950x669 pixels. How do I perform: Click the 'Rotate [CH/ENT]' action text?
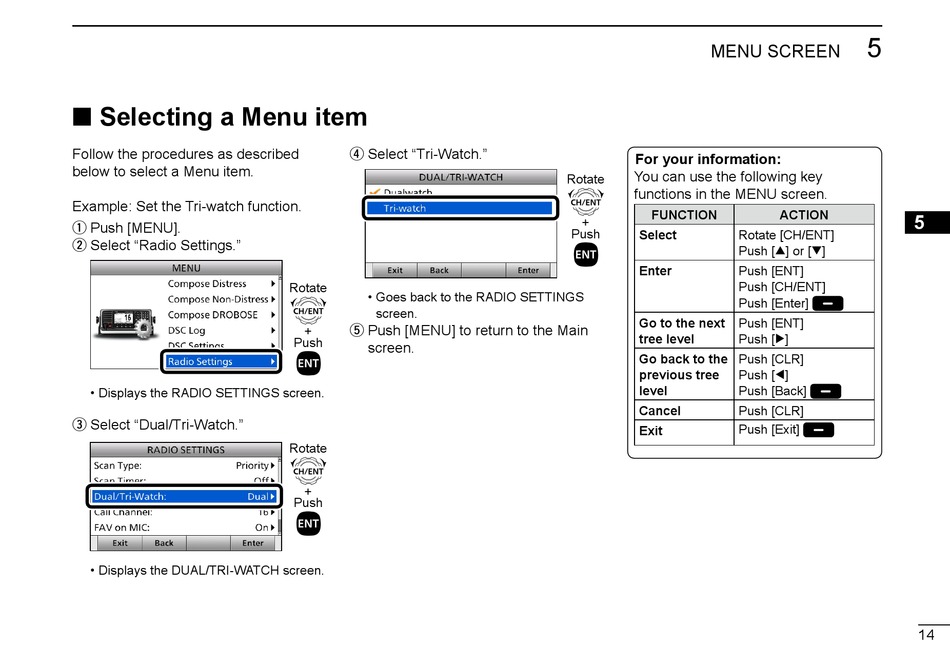786,235
